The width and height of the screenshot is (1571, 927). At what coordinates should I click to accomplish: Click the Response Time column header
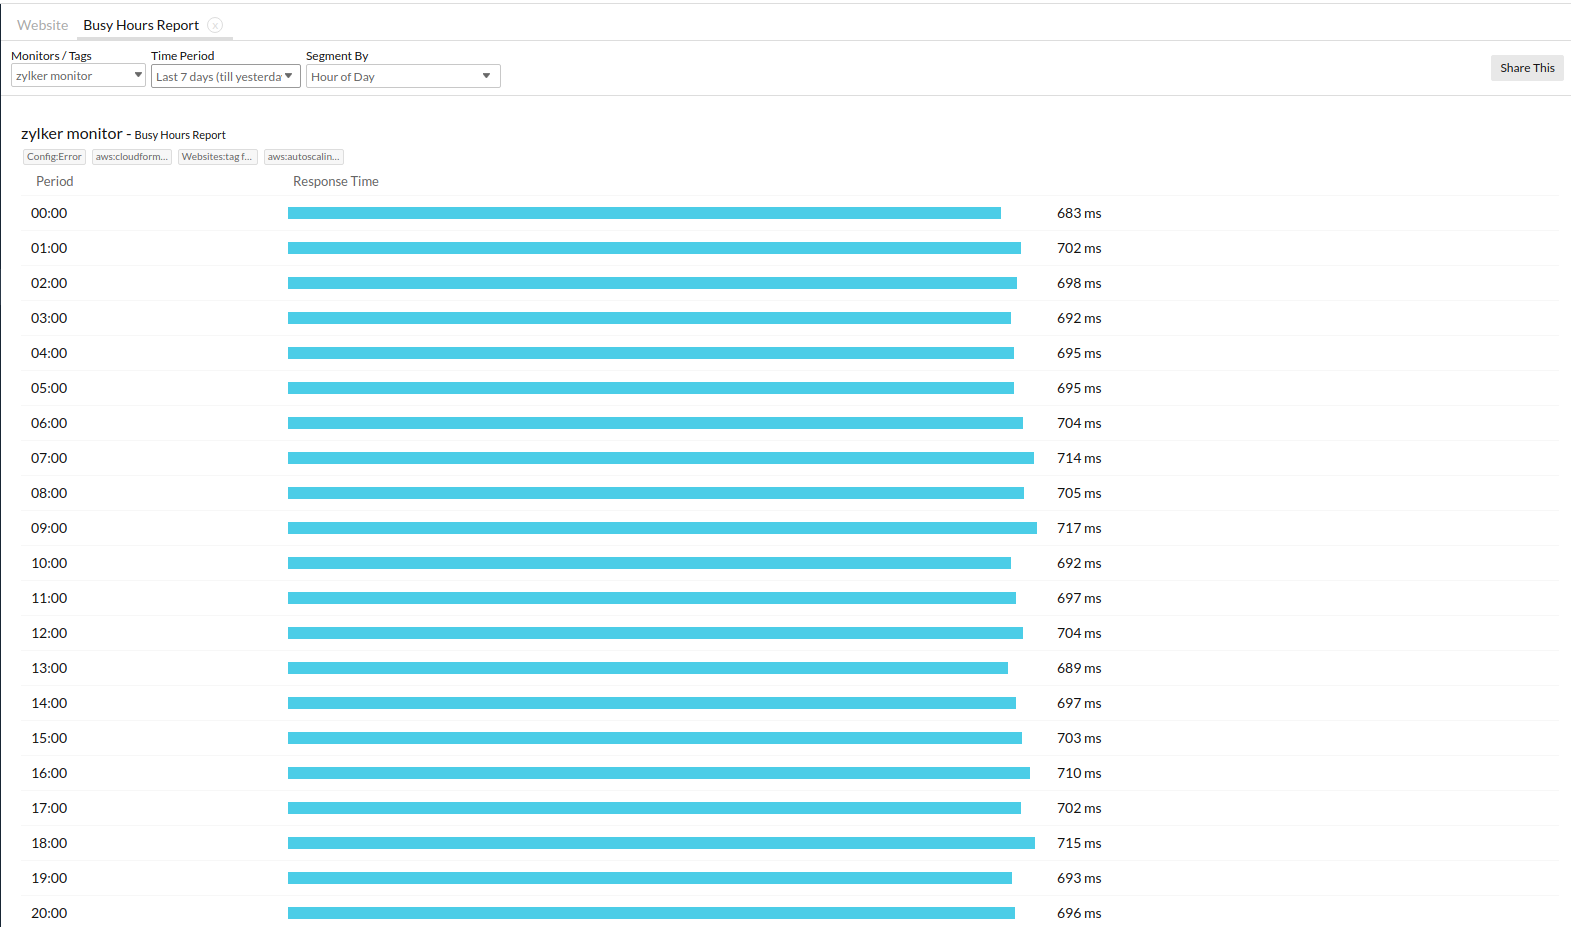coord(335,181)
